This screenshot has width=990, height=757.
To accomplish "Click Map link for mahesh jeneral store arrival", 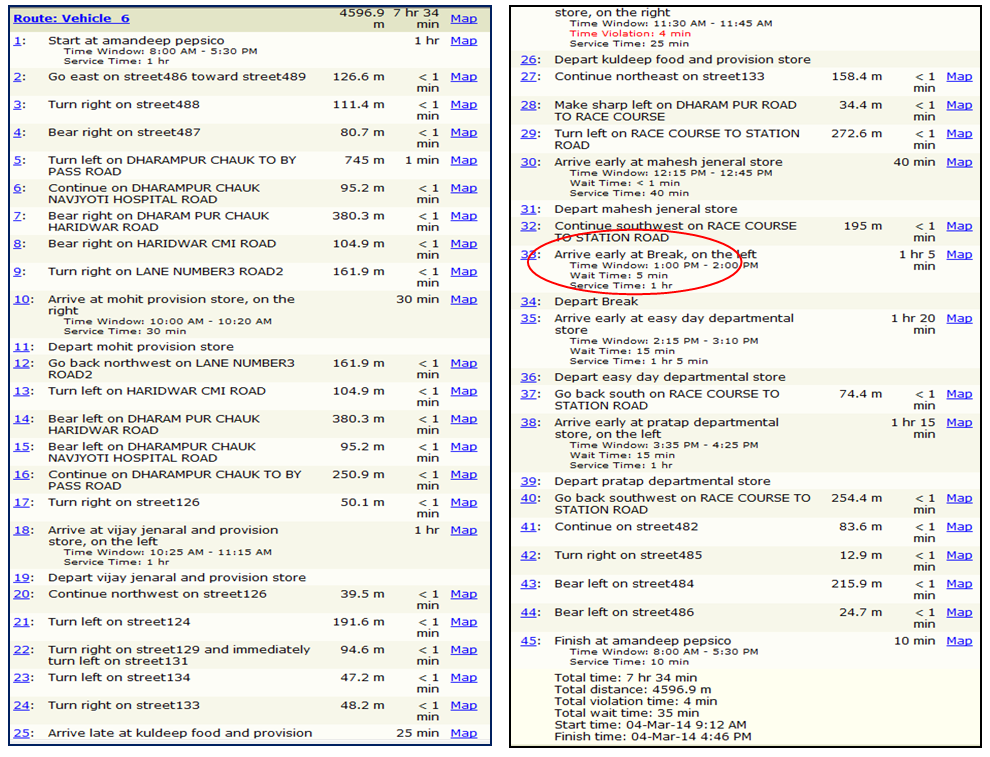I will [959, 162].
